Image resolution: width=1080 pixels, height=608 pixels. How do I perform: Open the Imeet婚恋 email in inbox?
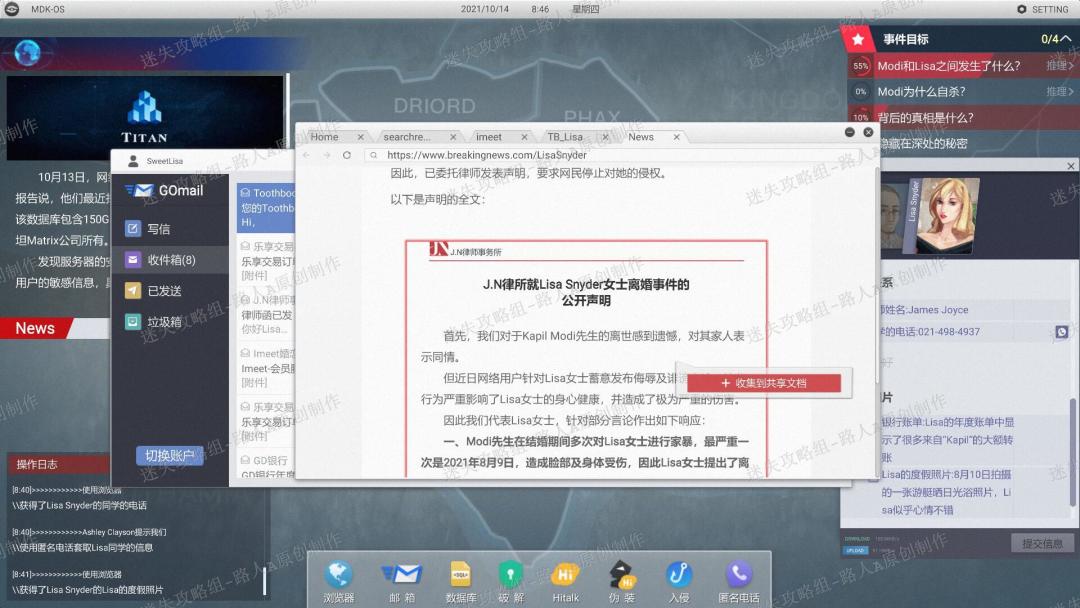(267, 368)
